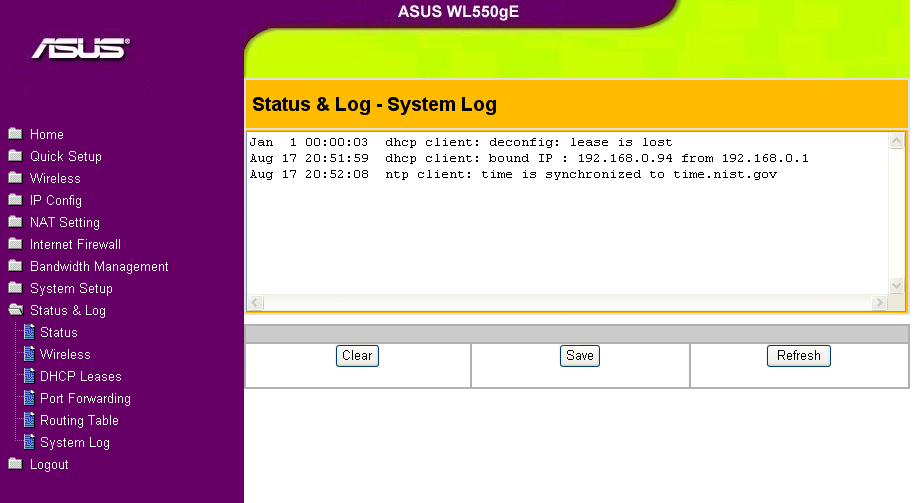Click the 'Status & Log - System Log' heading
This screenshot has height=503, width=916.
(x=374, y=105)
